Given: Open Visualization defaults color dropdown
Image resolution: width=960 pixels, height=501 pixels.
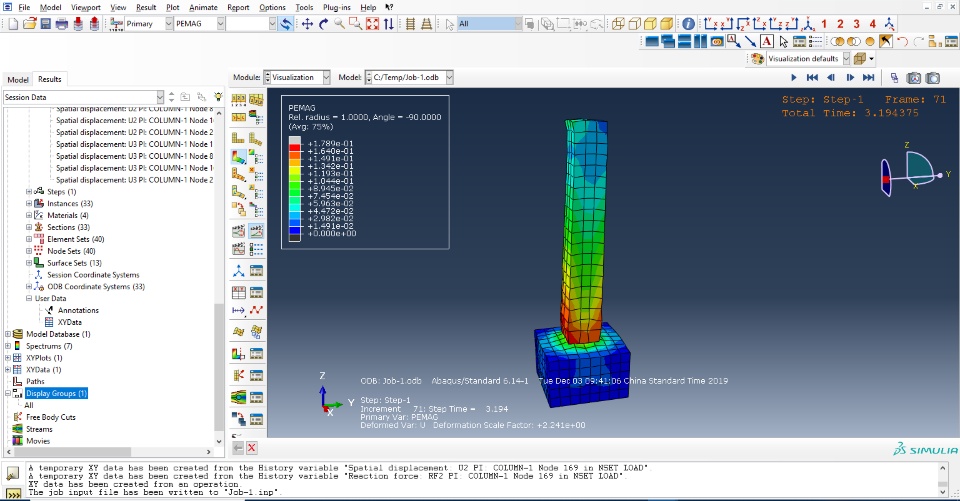Looking at the screenshot, I should click(x=847, y=59).
